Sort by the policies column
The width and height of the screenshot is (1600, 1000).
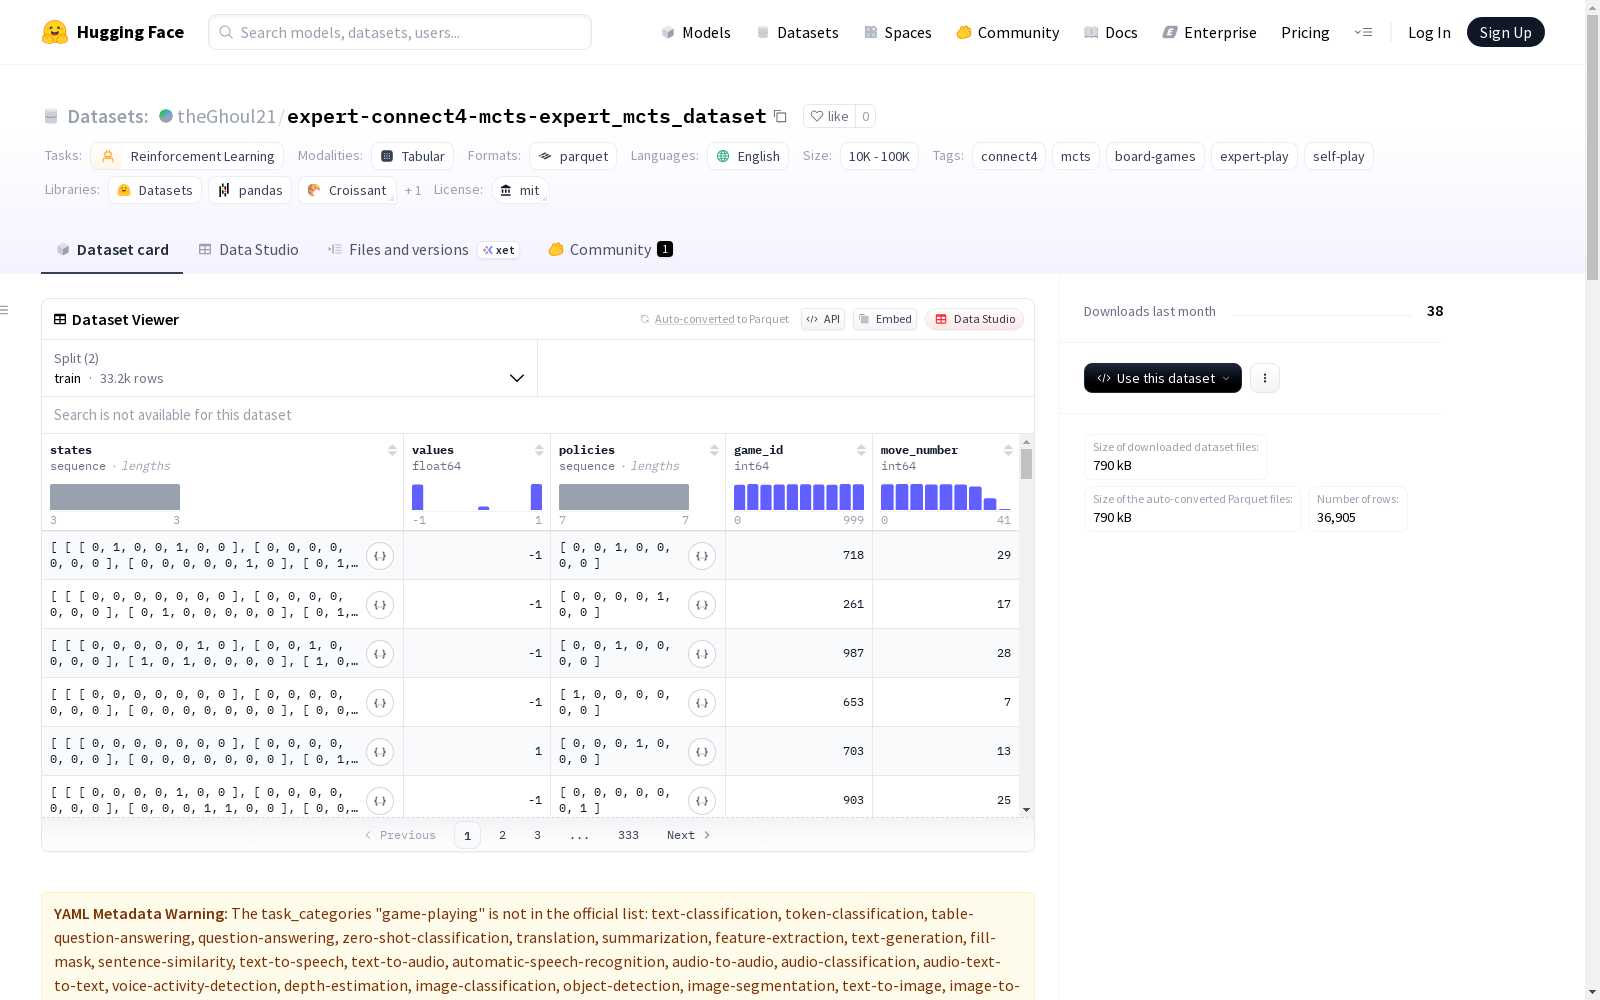[714, 450]
